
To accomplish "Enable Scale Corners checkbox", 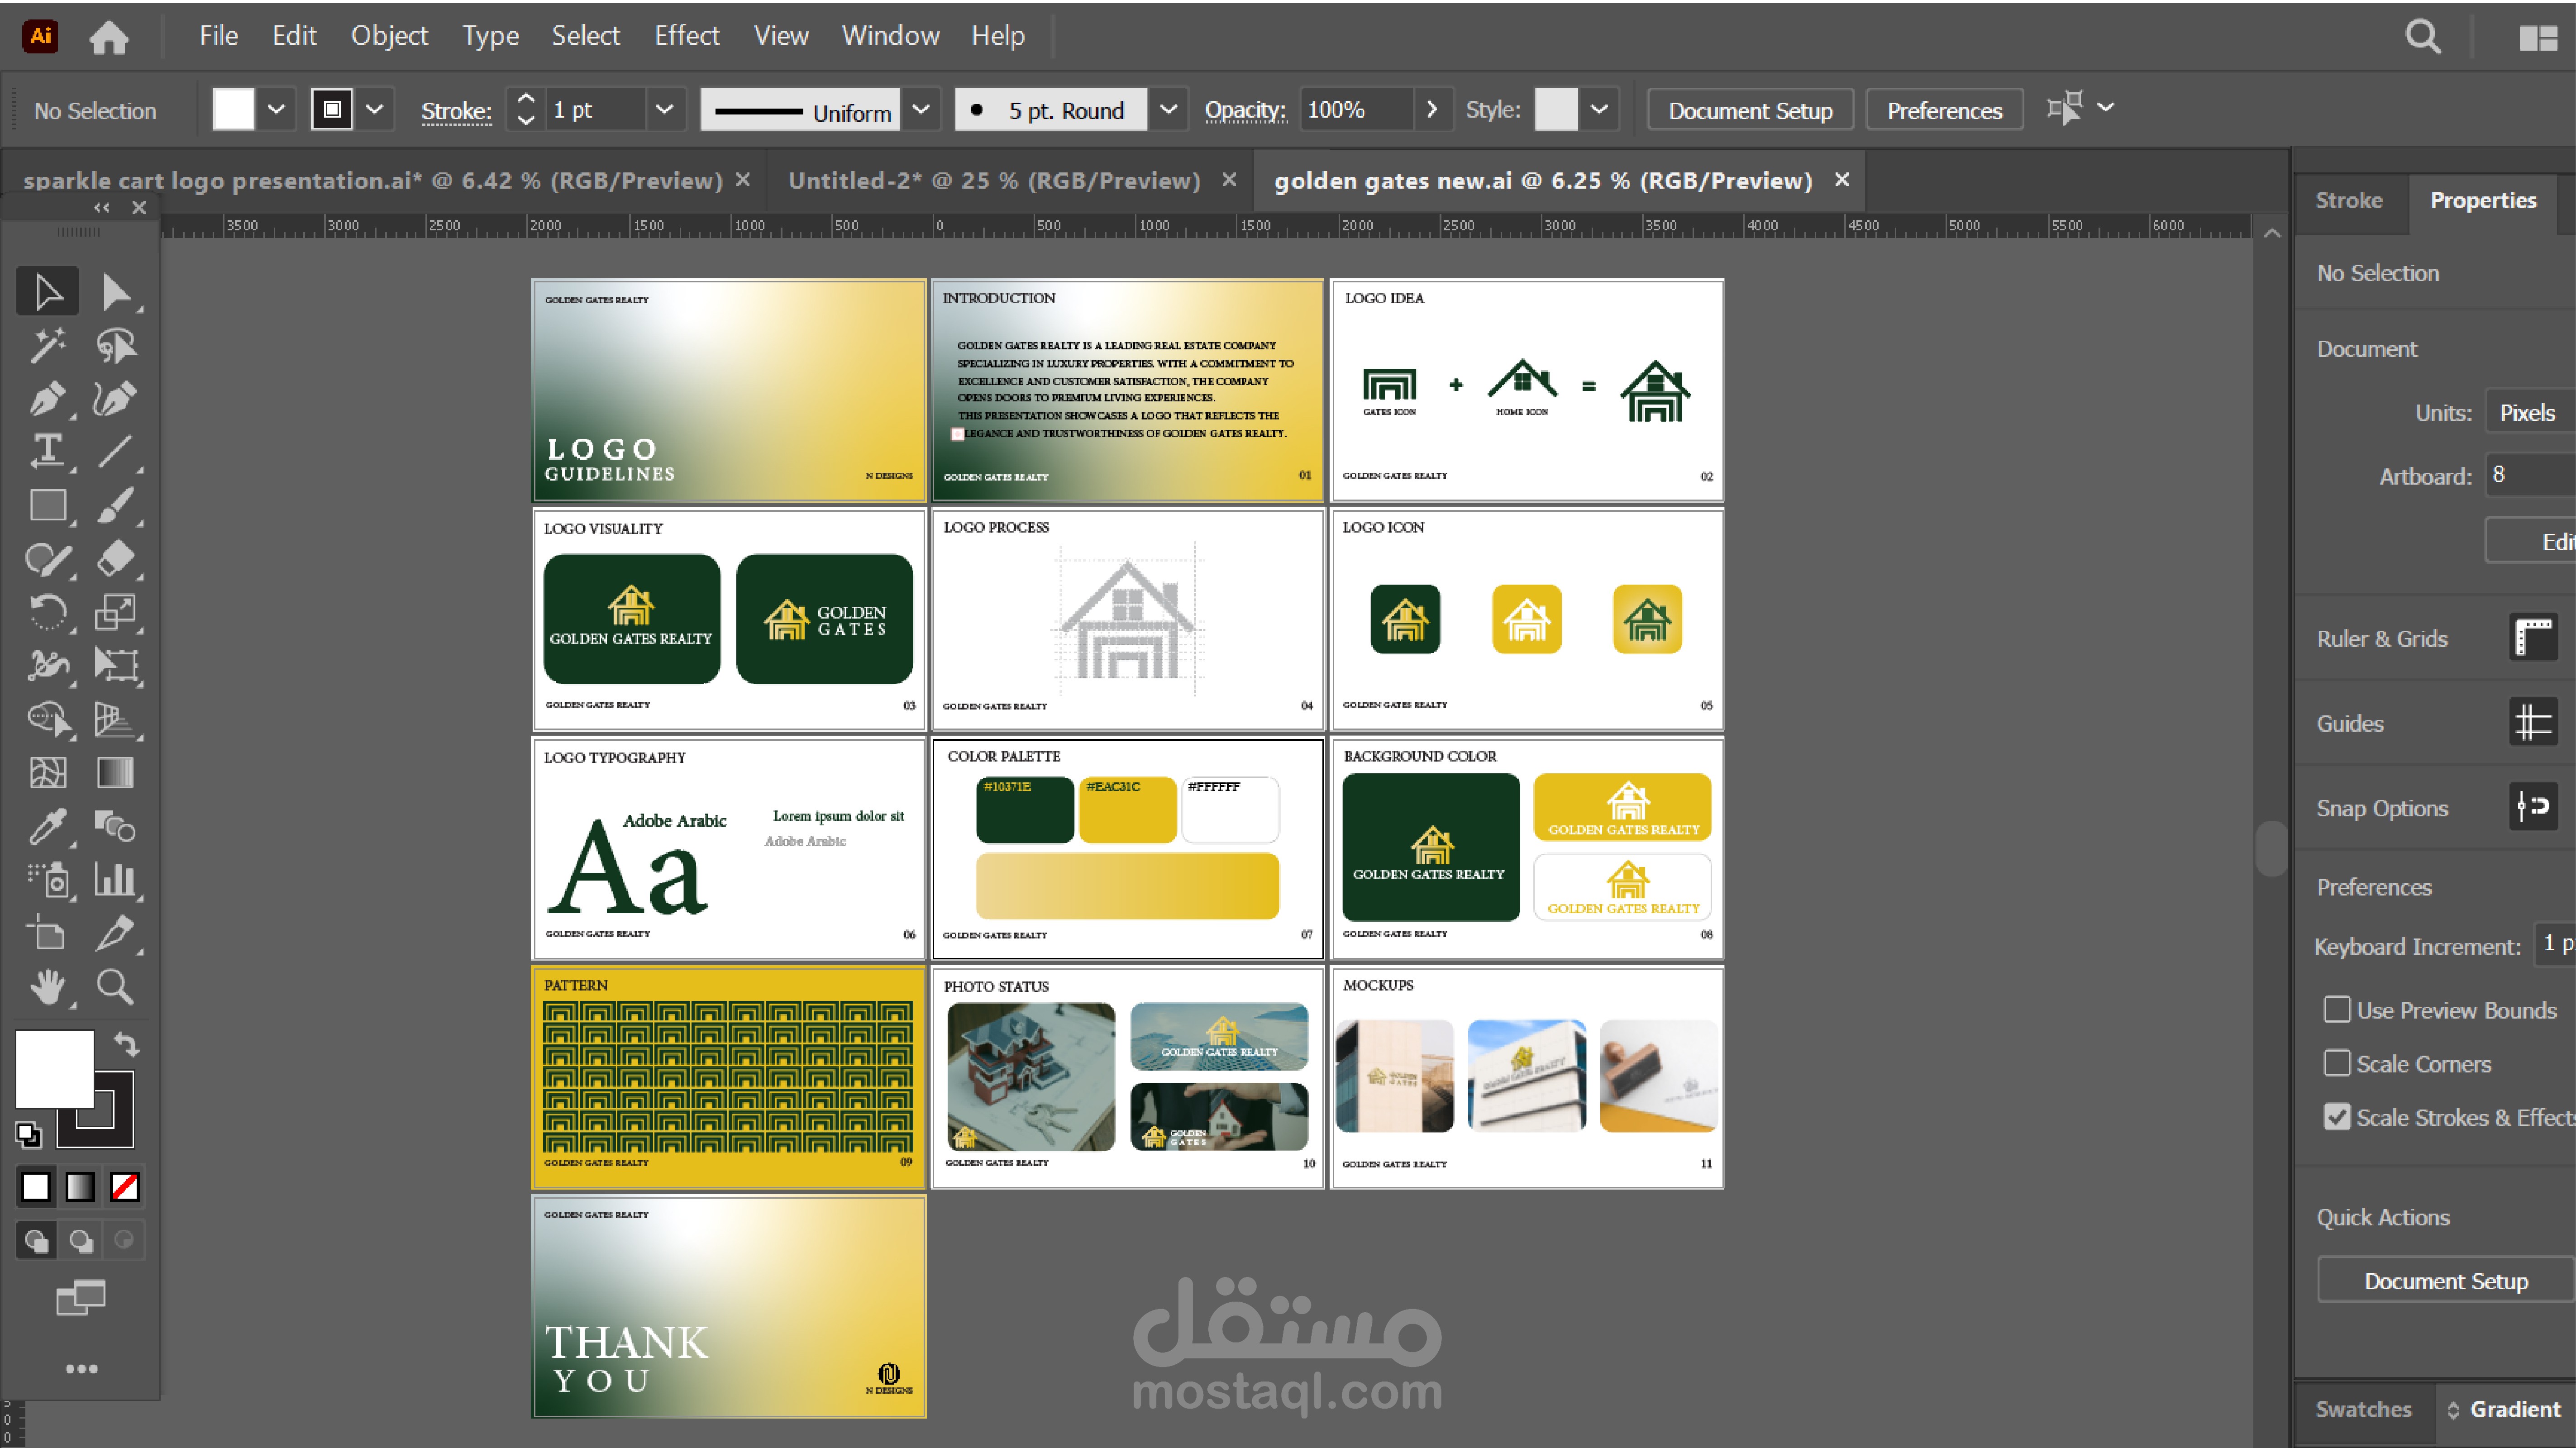I will click(2337, 1063).
